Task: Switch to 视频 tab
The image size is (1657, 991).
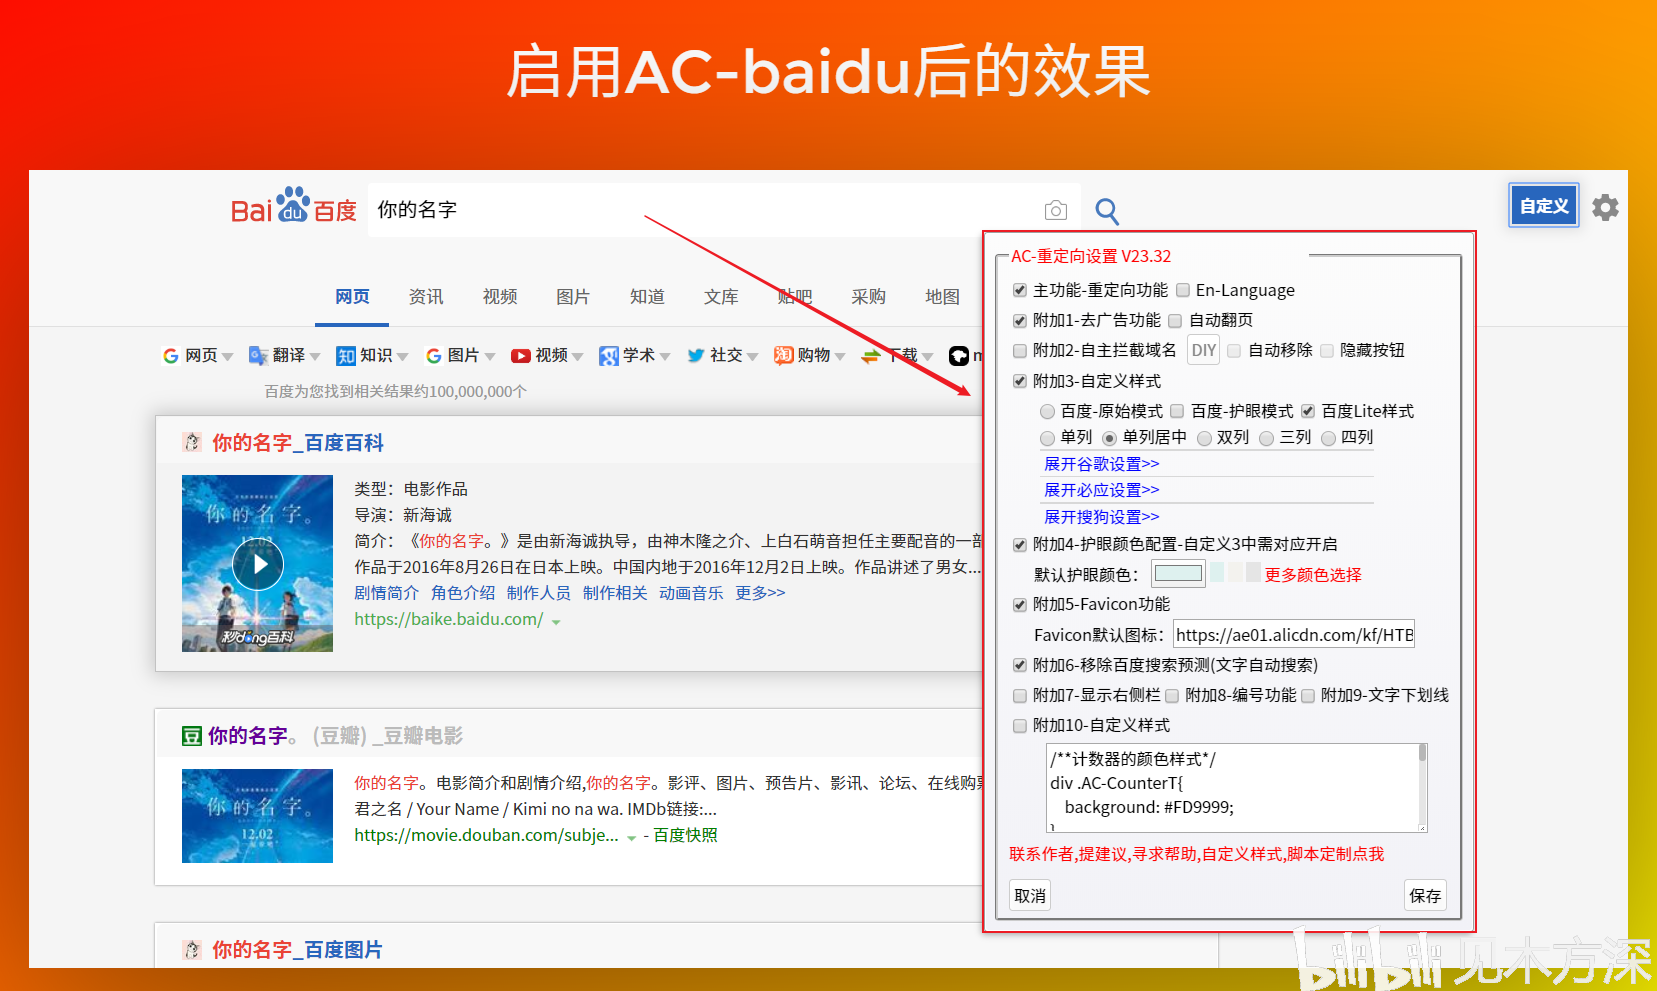Action: (500, 297)
